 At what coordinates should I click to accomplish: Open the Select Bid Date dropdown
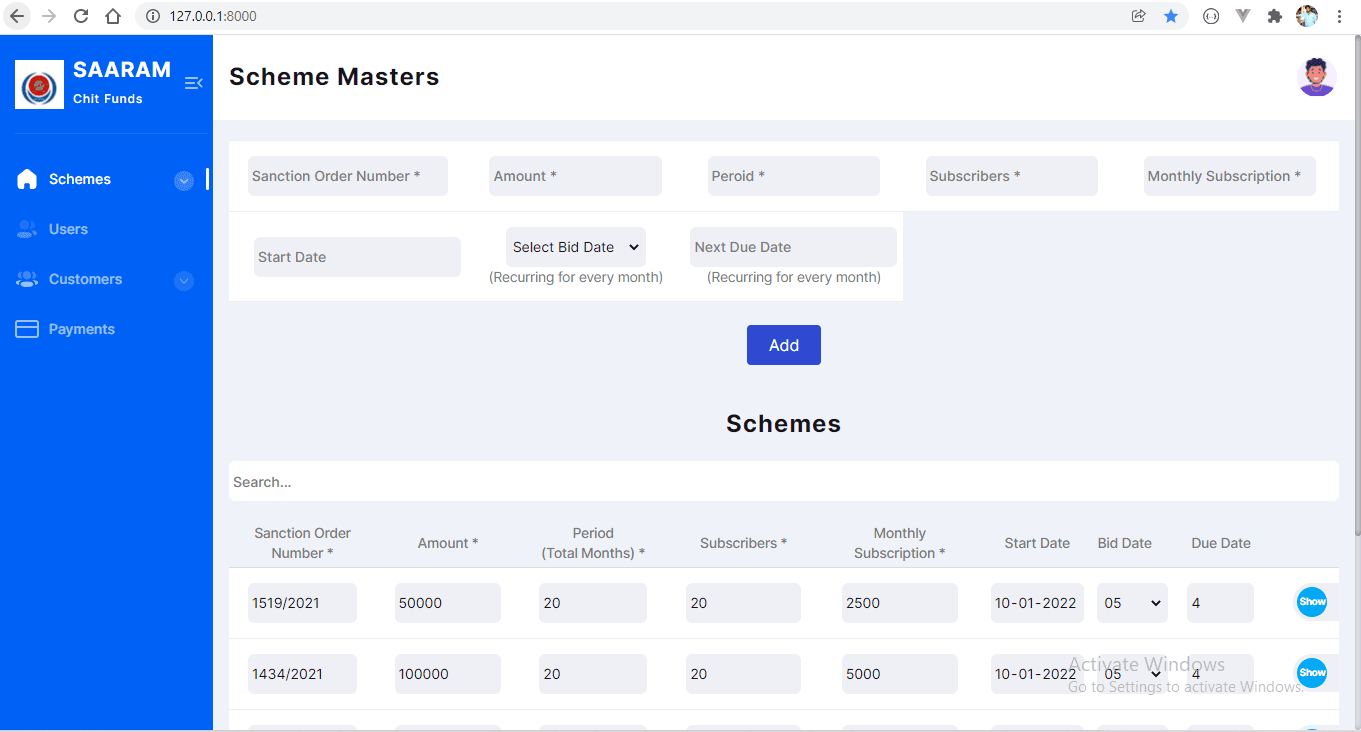tap(575, 246)
